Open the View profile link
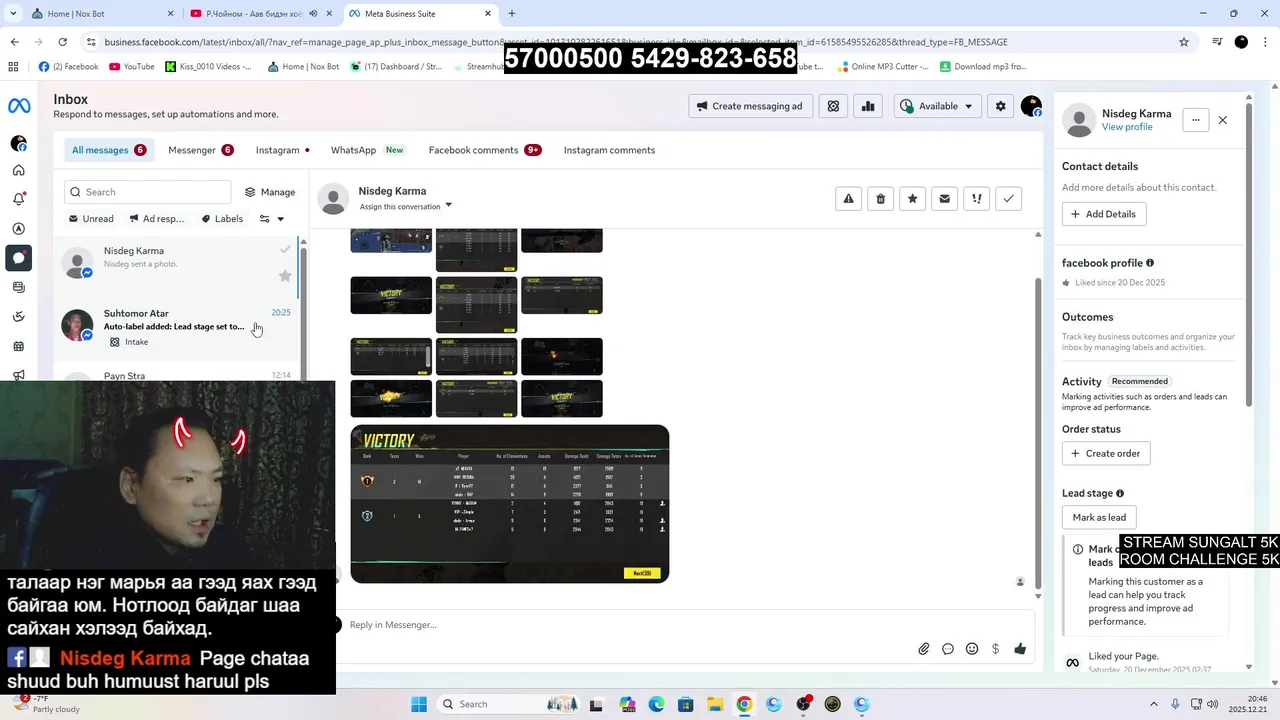The image size is (1280, 720). tap(1127, 127)
